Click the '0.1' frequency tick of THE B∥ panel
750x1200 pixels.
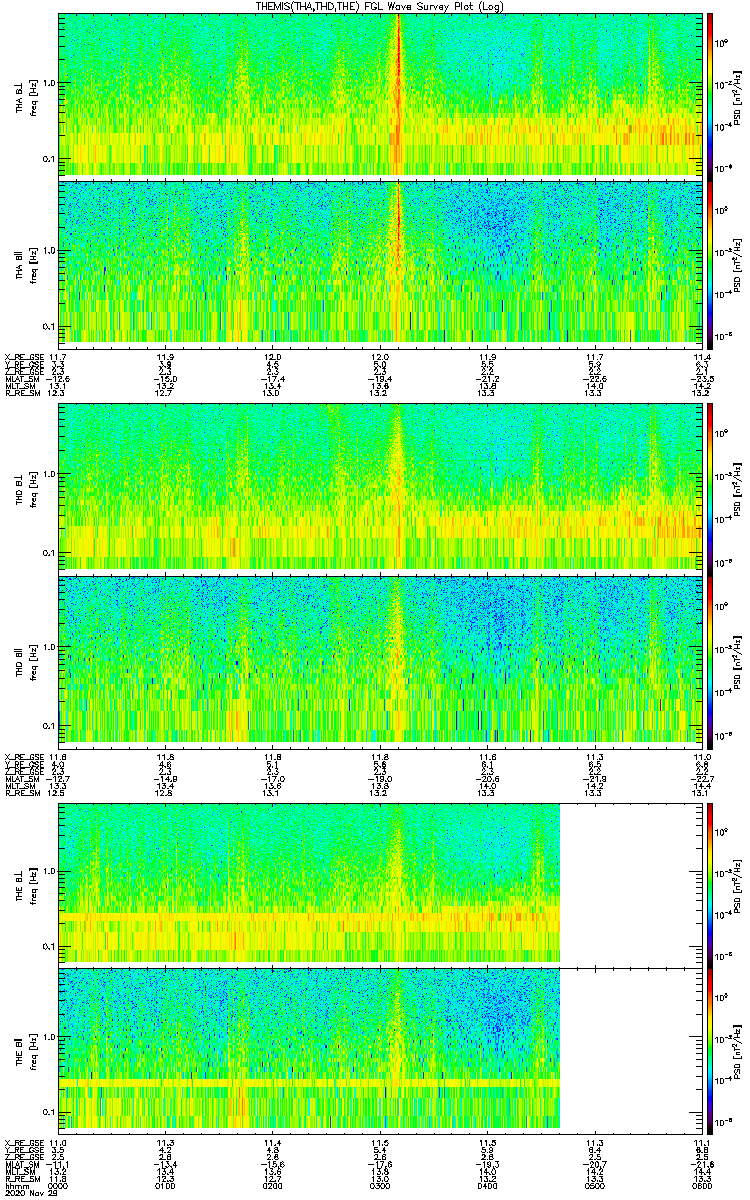pyautogui.click(x=48, y=1112)
